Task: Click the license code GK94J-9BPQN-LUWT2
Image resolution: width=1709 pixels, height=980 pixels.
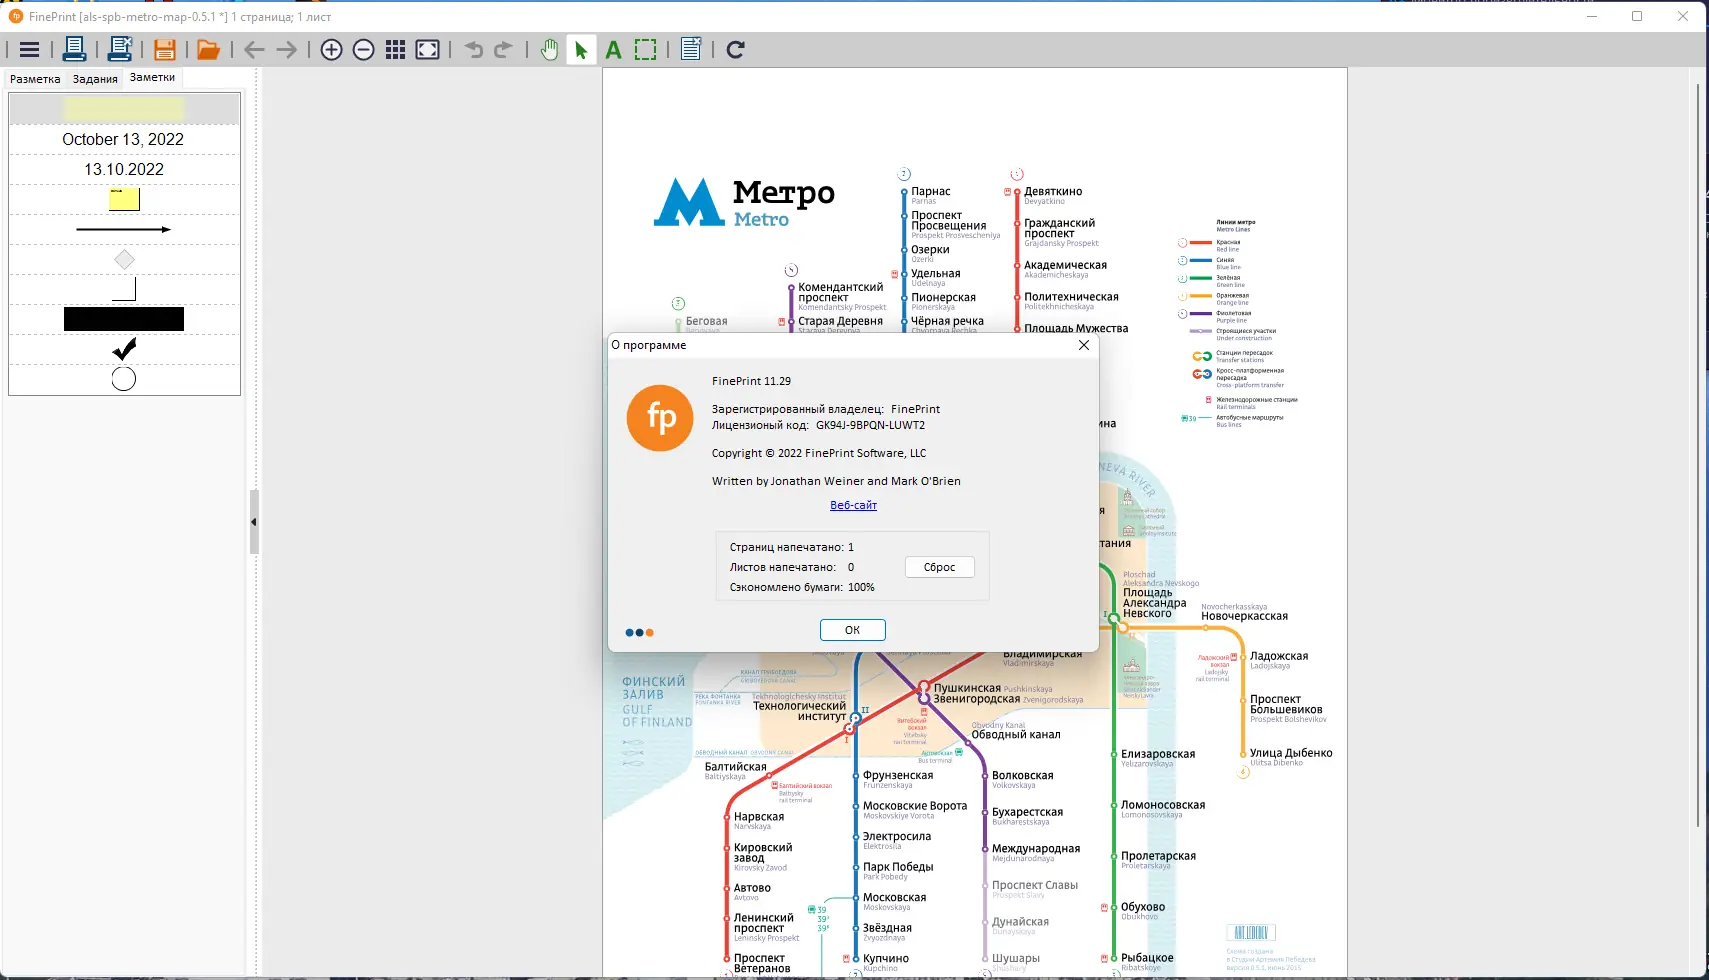Action: 870,425
